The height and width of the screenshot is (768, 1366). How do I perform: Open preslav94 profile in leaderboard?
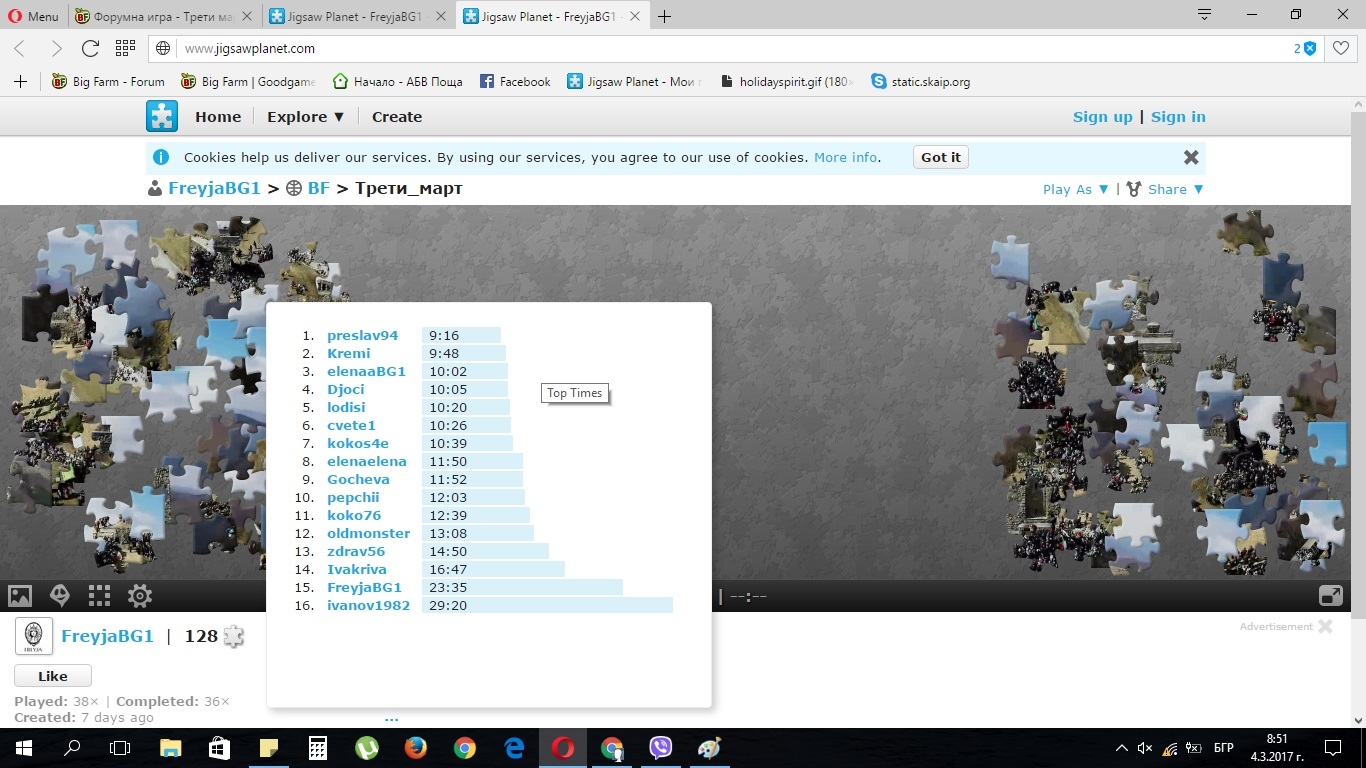pyautogui.click(x=362, y=336)
